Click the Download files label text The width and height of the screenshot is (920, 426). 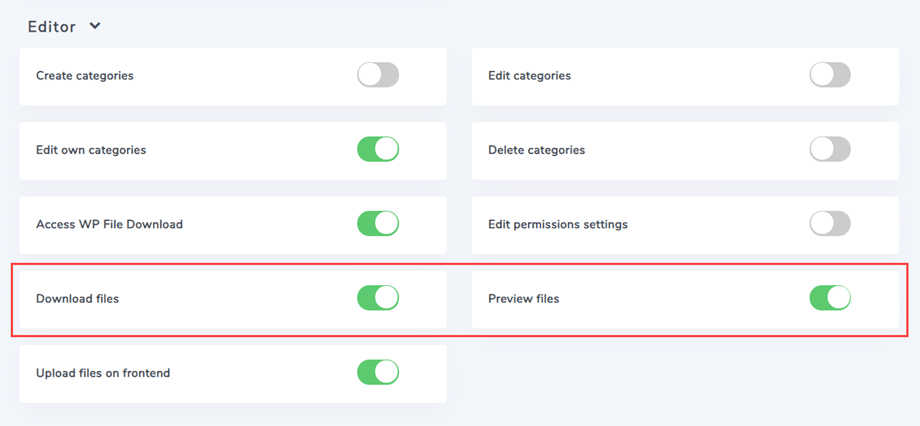coord(77,298)
